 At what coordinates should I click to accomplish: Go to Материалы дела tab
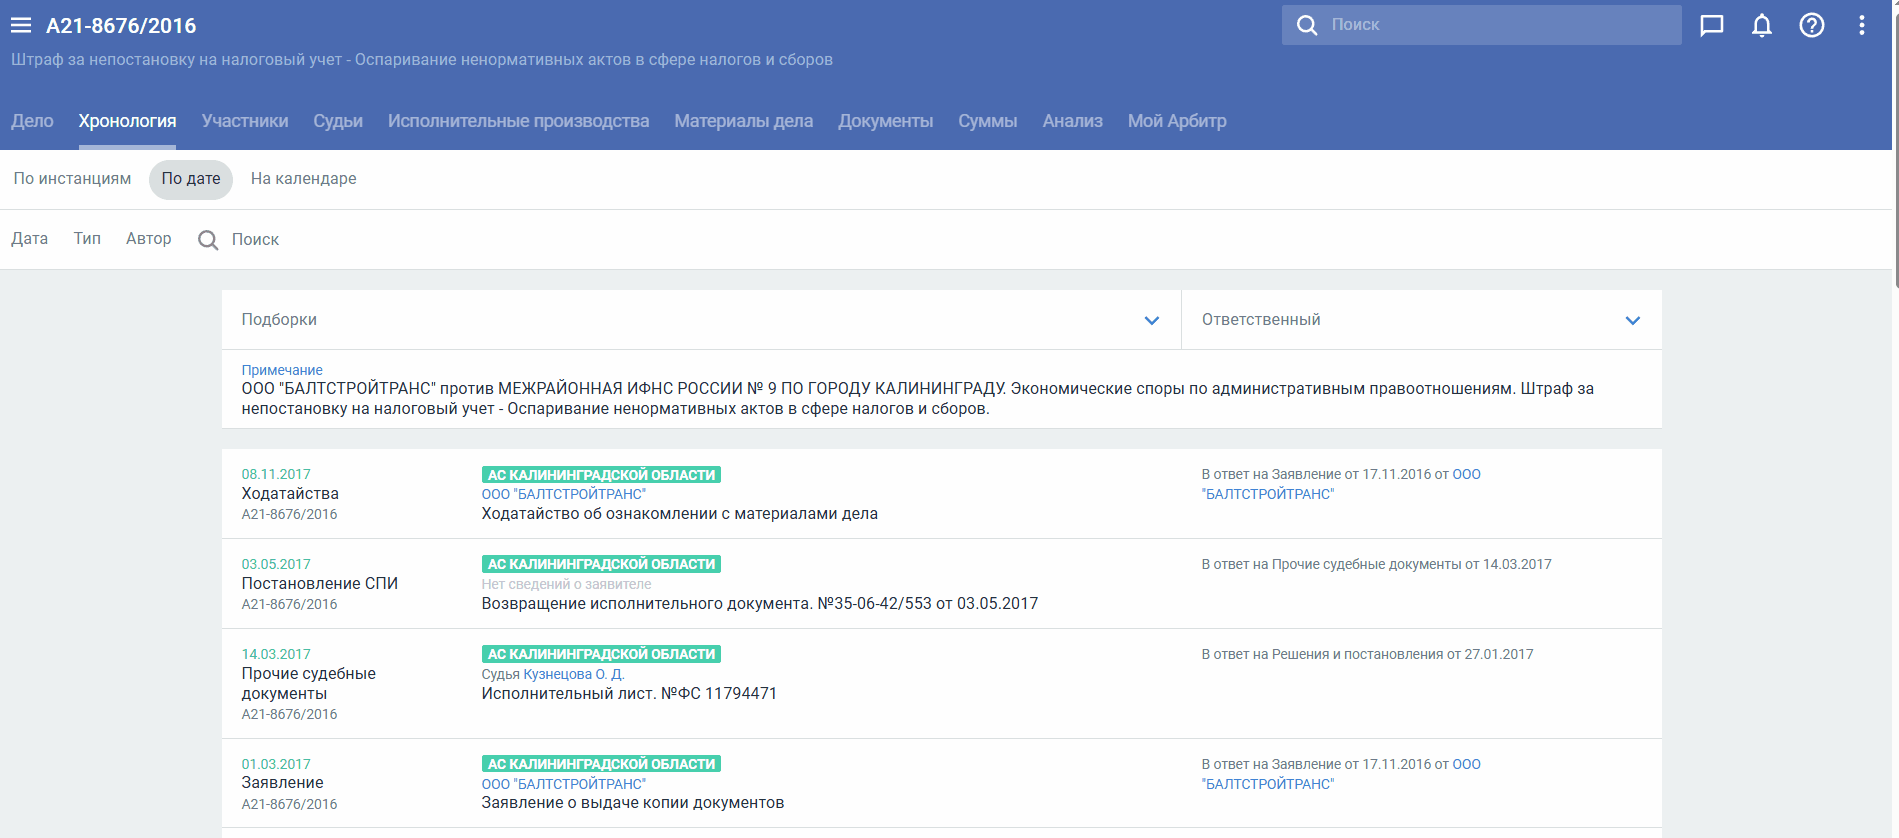click(x=743, y=121)
